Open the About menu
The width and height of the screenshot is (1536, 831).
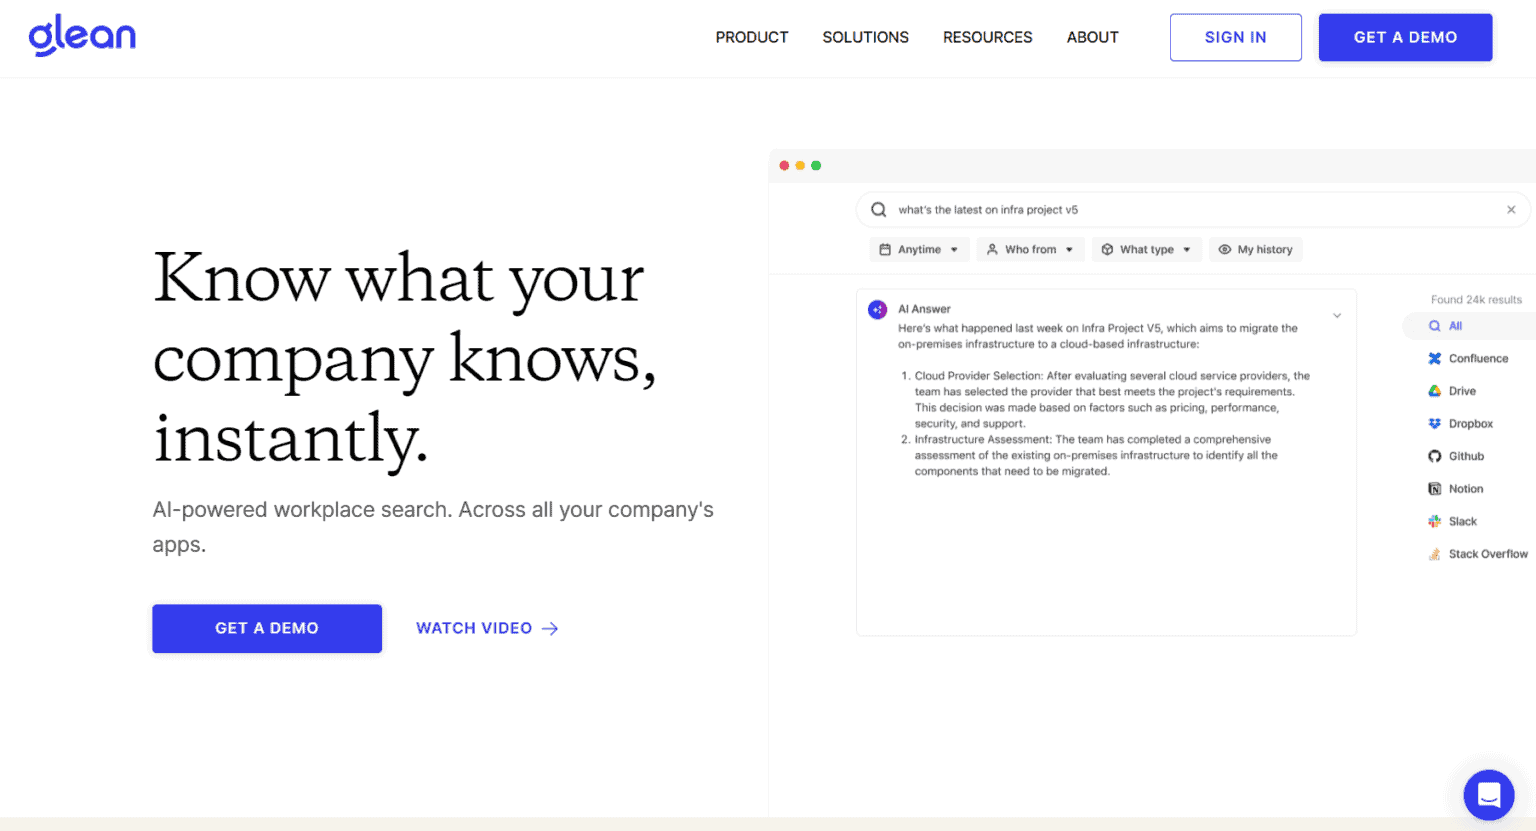click(x=1093, y=37)
